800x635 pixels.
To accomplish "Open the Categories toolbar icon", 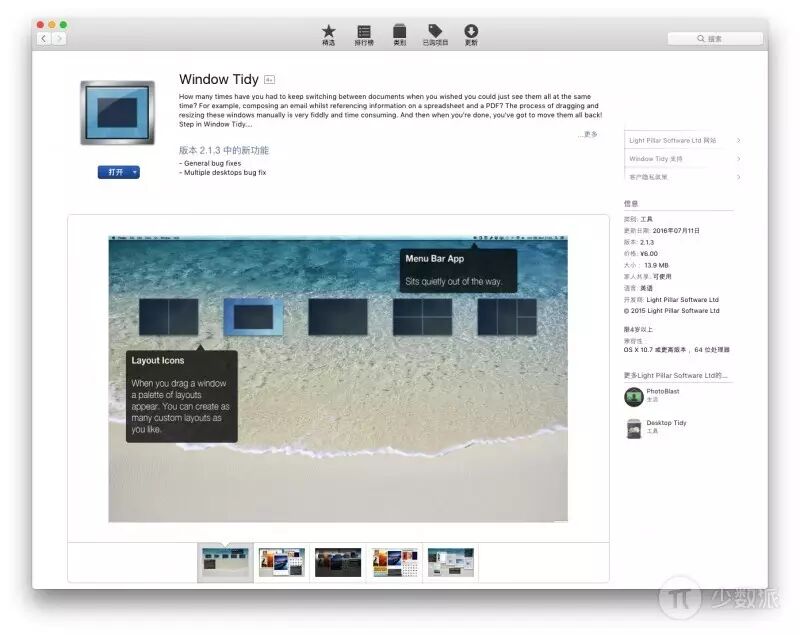I will click(x=399, y=35).
